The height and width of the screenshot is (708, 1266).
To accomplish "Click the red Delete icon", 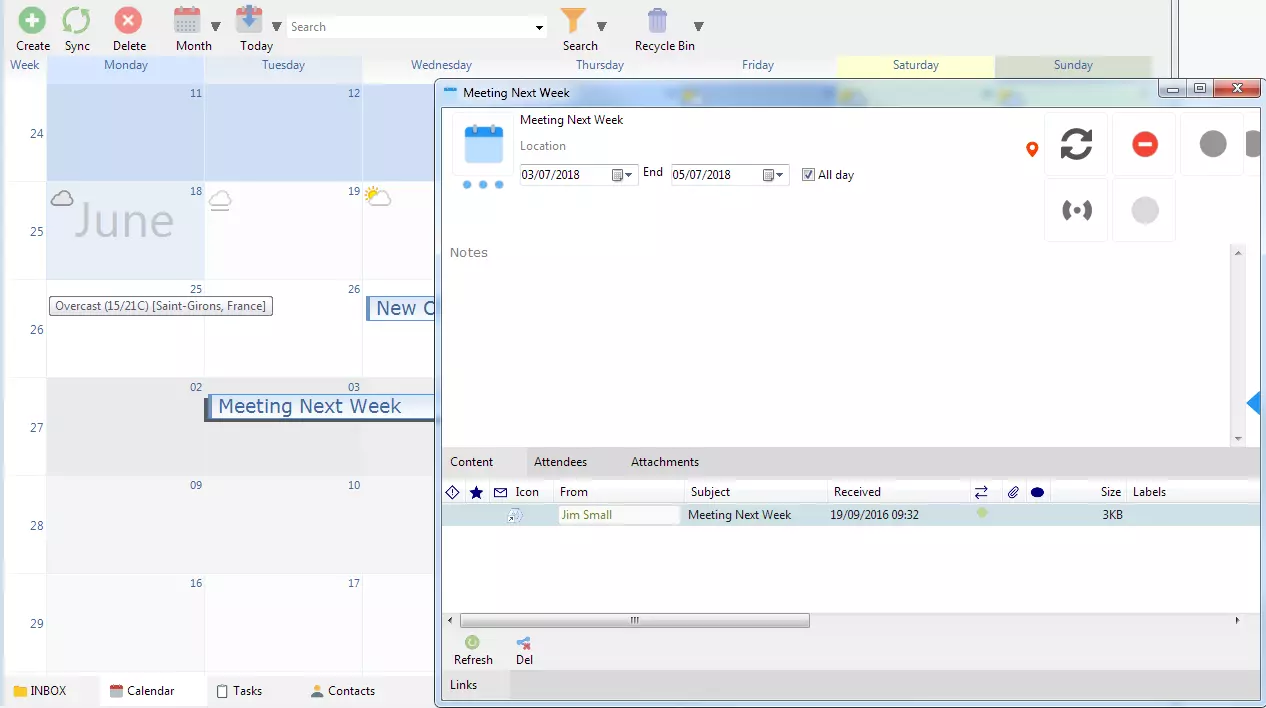I will tap(128, 21).
